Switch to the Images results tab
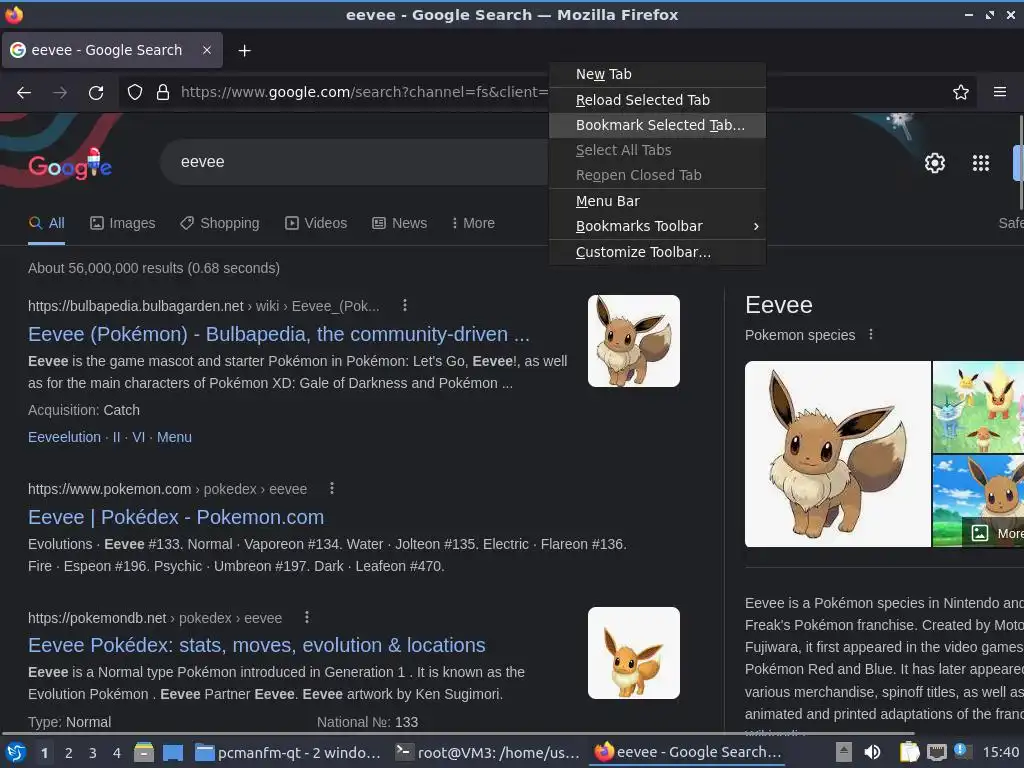 (x=123, y=223)
